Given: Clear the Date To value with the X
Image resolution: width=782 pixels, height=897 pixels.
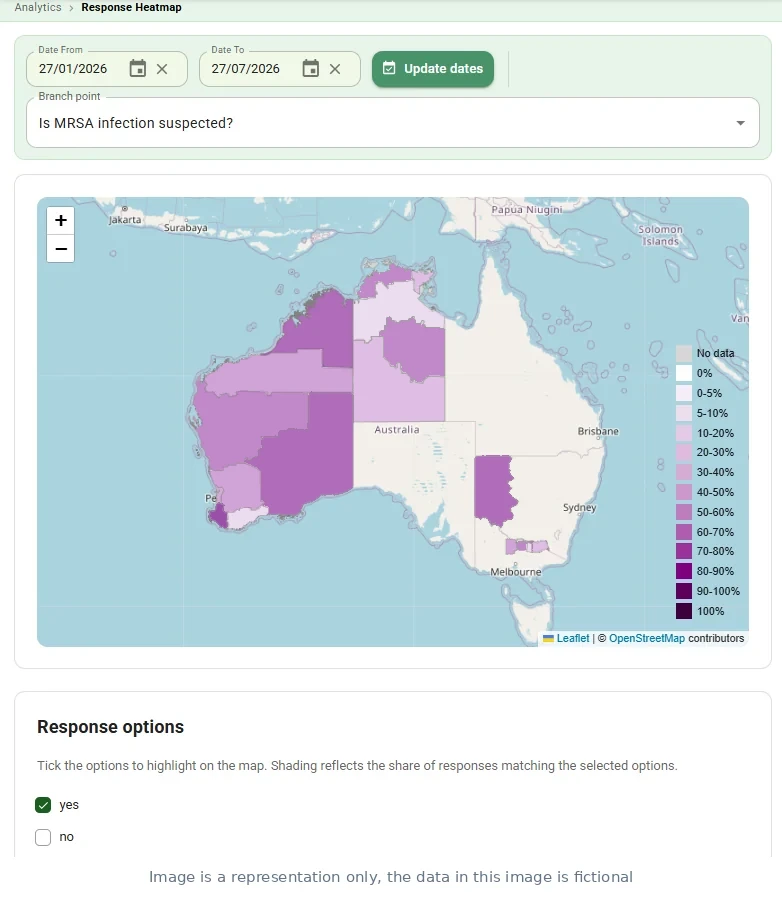Looking at the screenshot, I should pyautogui.click(x=335, y=69).
